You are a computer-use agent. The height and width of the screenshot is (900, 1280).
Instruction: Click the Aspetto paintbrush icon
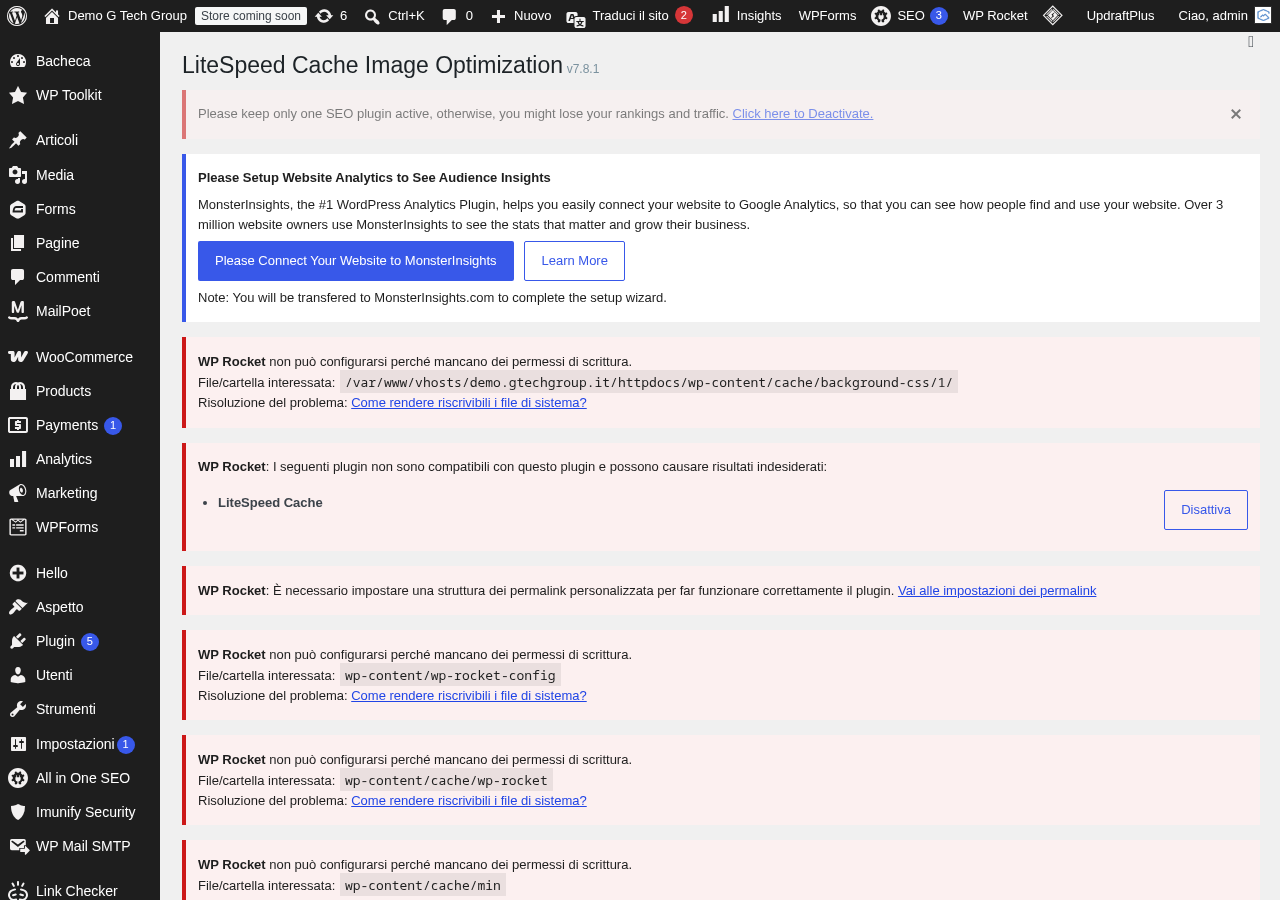coord(18,607)
